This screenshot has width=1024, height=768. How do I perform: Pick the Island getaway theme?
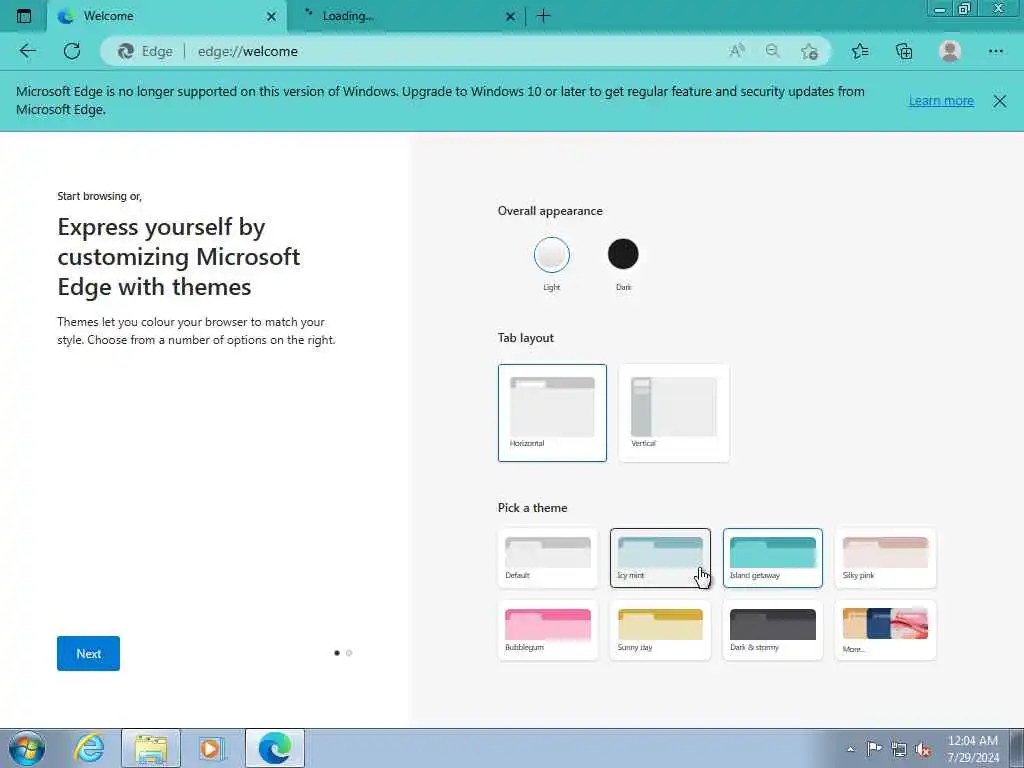(x=773, y=558)
